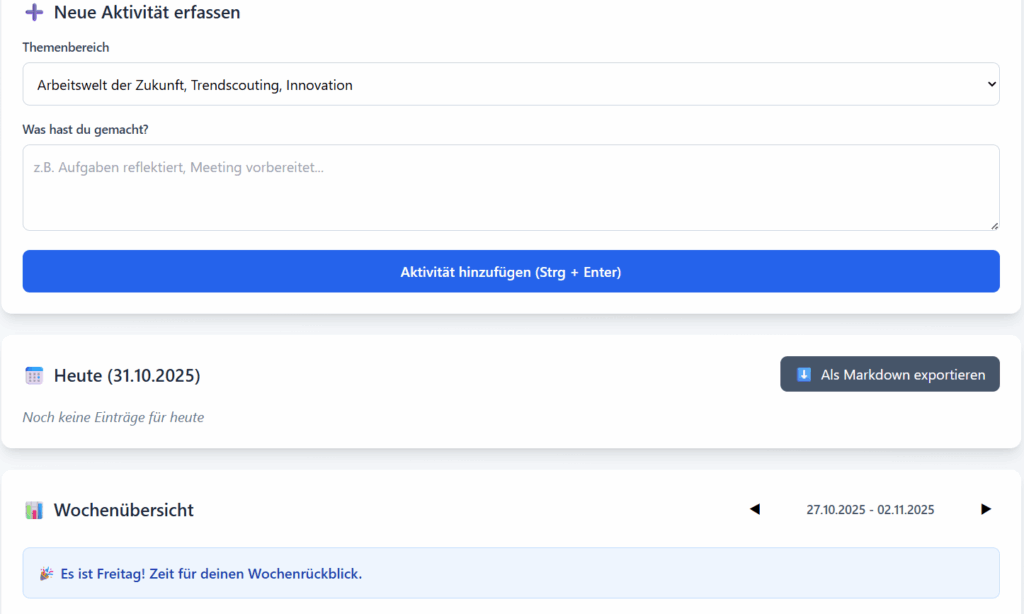Click the Themenbereich field label
This screenshot has height=614, width=1024.
(66, 47)
